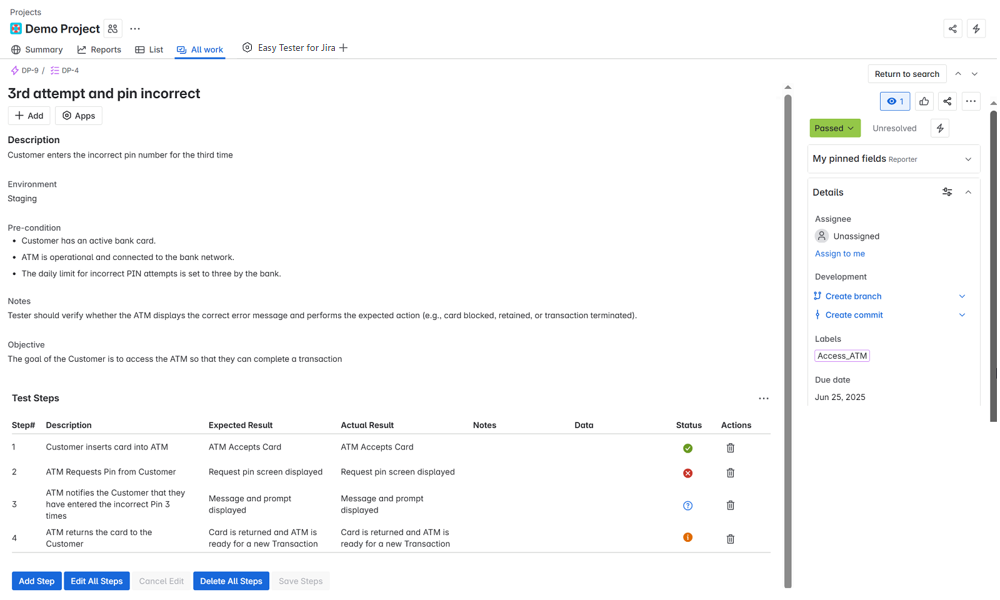1000x600 pixels.
Task: Delete step 2 with trash icon
Action: (731, 473)
